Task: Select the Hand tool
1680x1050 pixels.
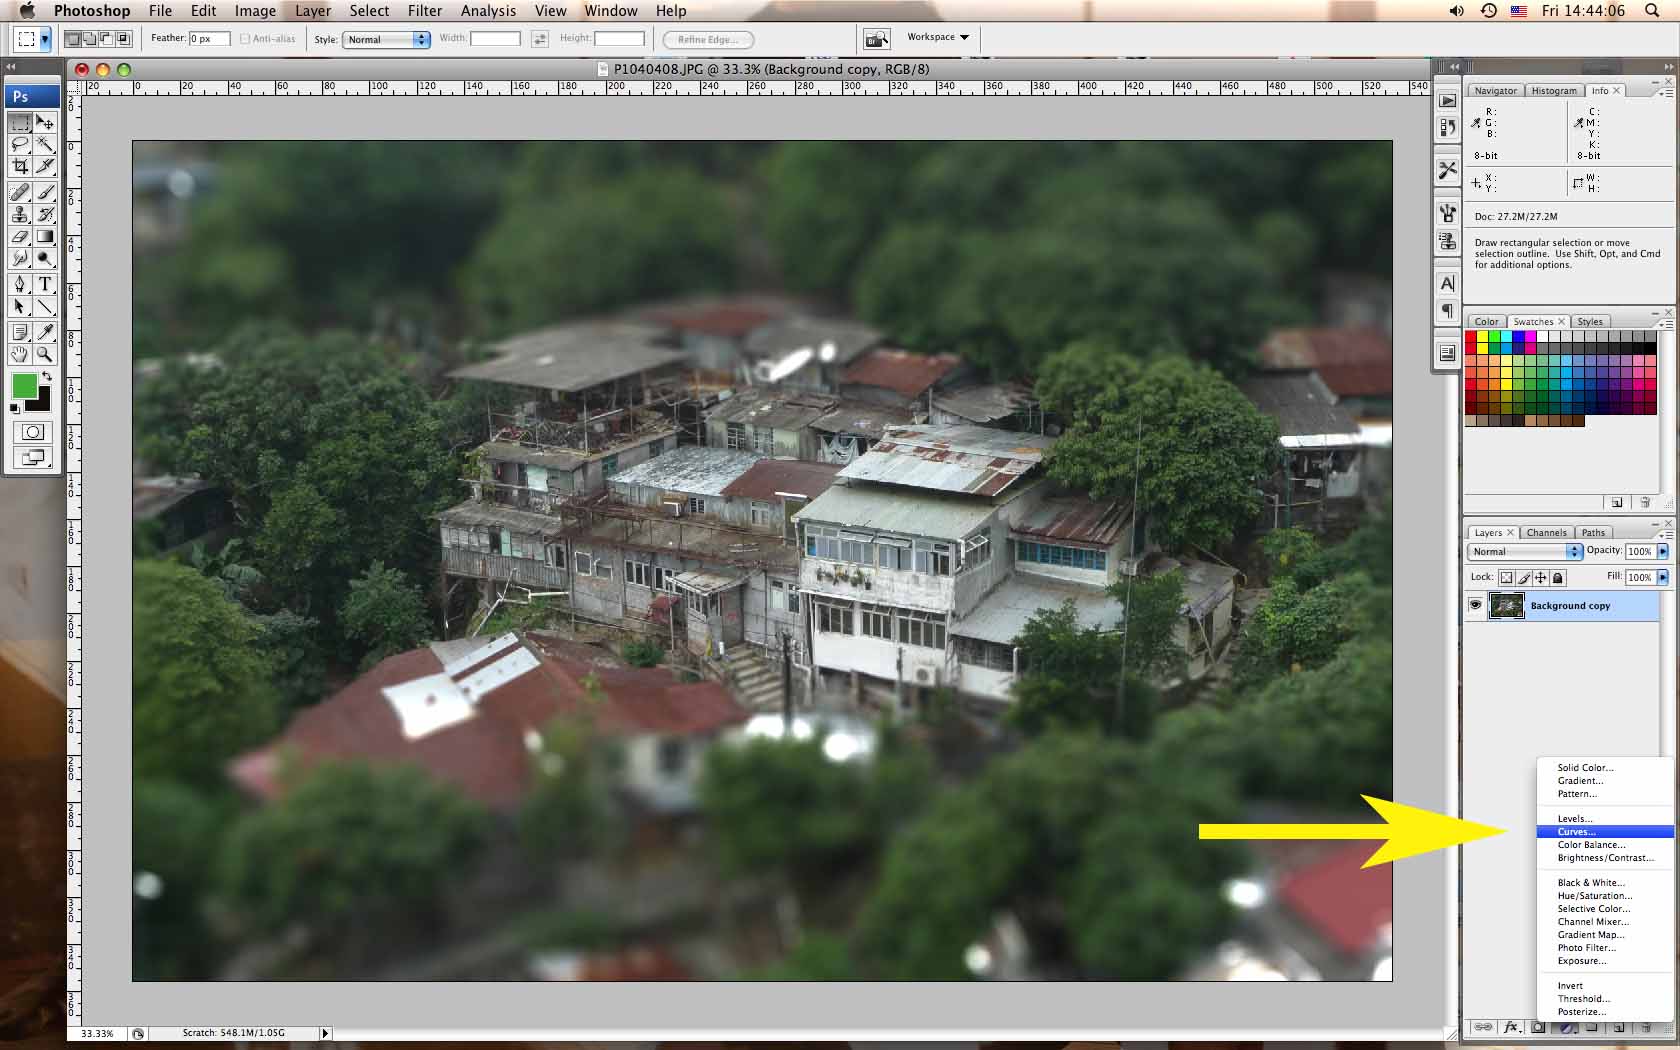Action: [19, 354]
